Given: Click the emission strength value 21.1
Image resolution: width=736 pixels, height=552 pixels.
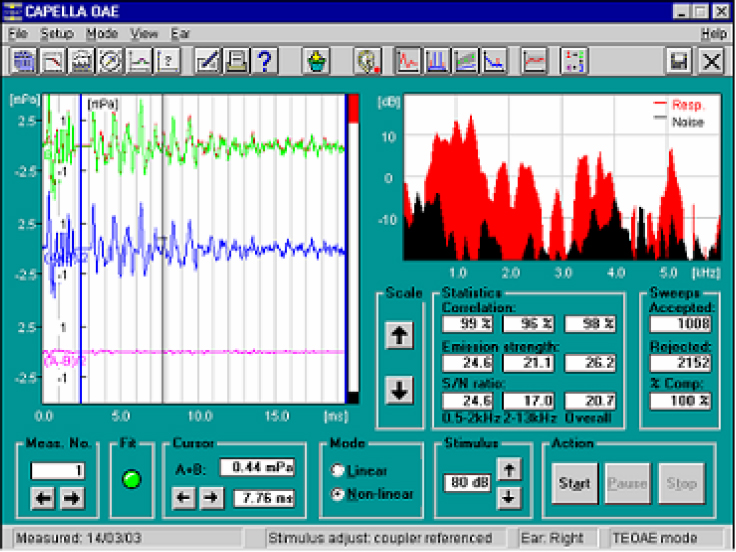Looking at the screenshot, I should point(529,363).
